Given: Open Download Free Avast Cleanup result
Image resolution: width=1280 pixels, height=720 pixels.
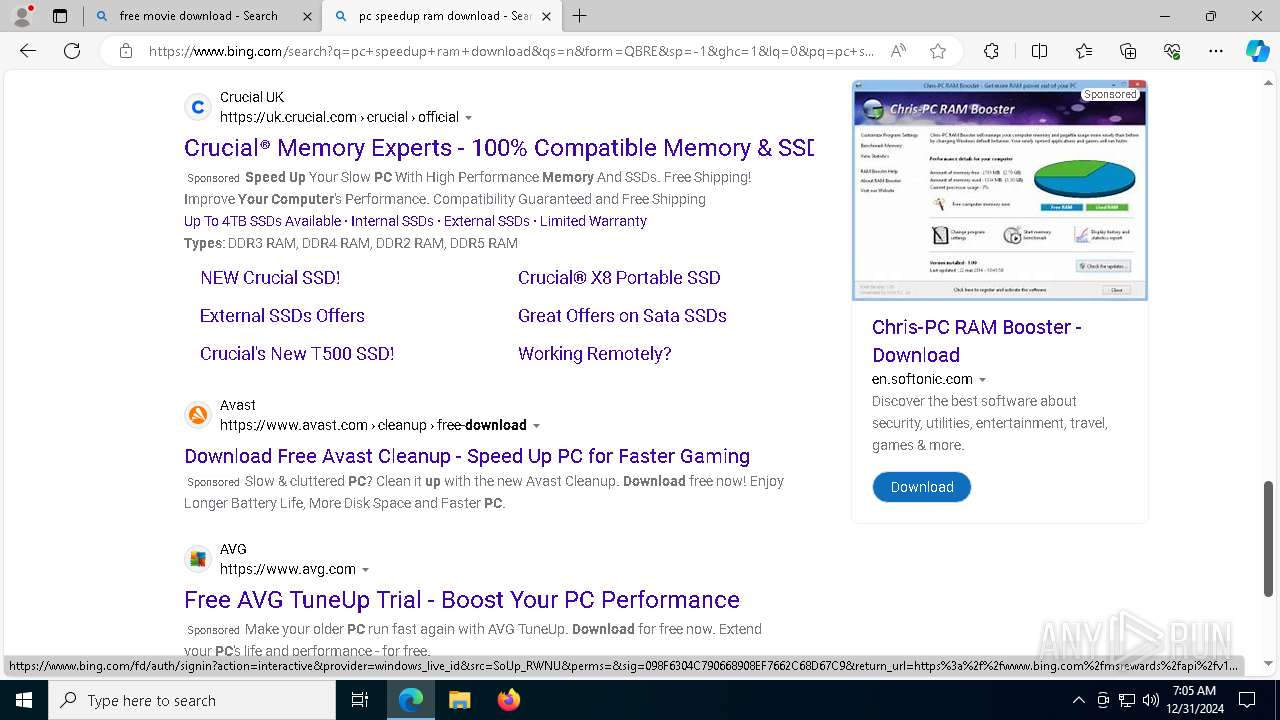Looking at the screenshot, I should [467, 456].
